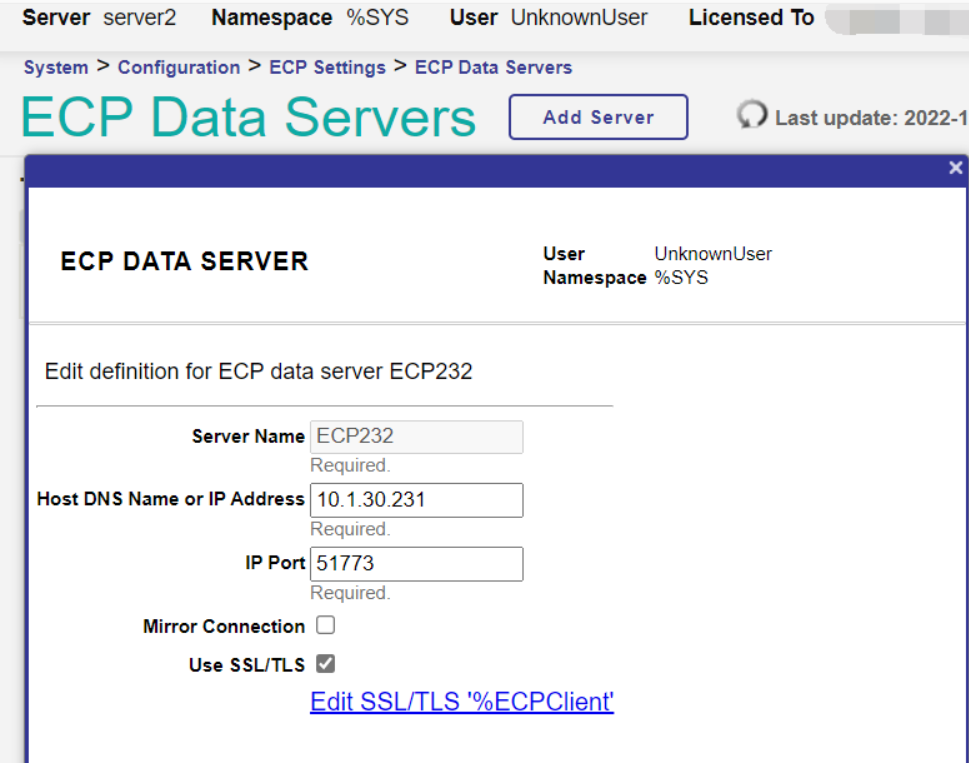969x764 pixels.
Task: Select the ECP Data Servers breadcrumb link
Action: click(x=493, y=68)
